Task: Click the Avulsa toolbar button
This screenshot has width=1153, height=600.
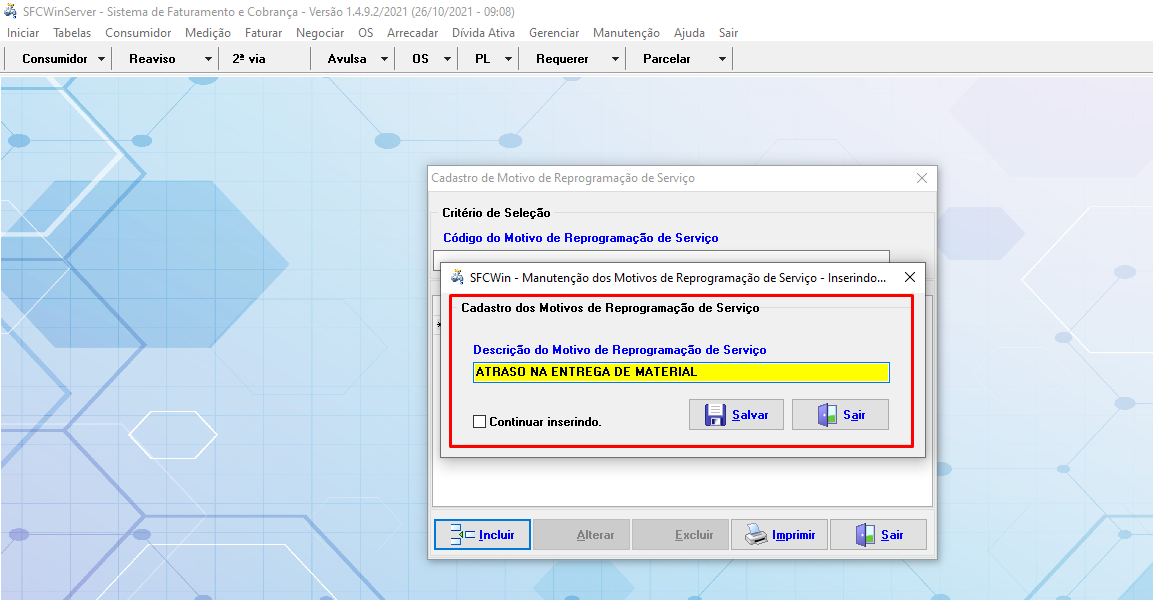Action: coord(346,59)
